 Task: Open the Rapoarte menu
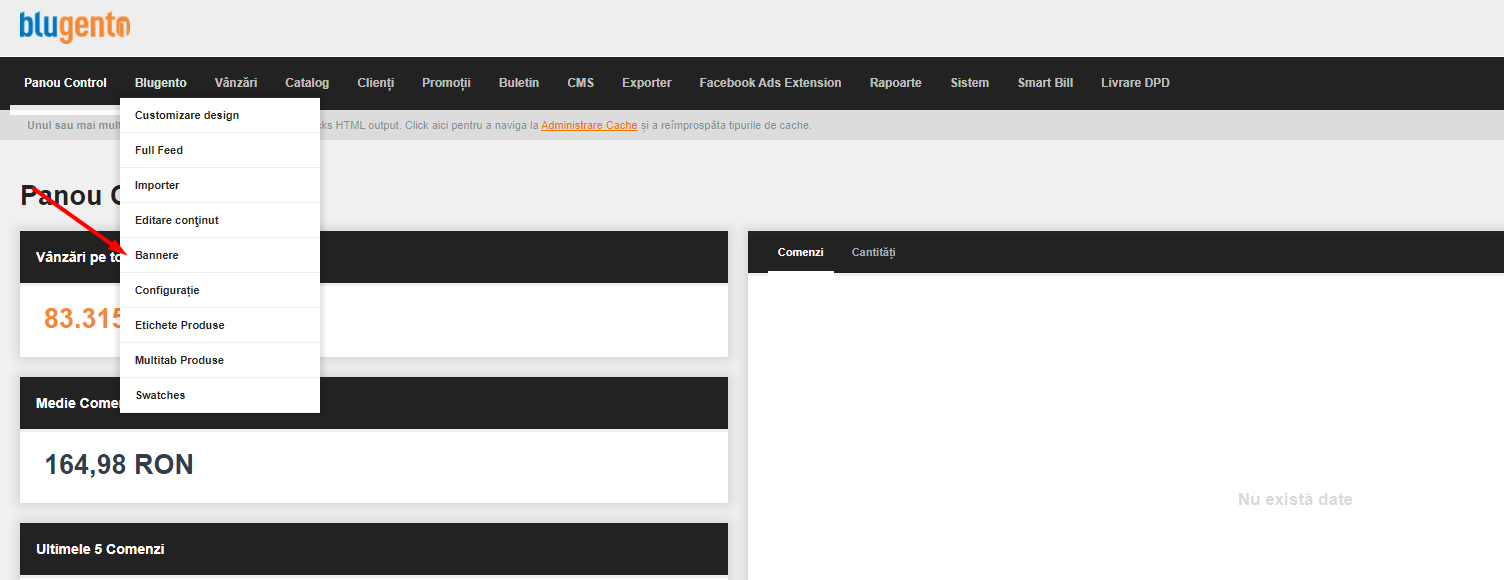click(896, 83)
